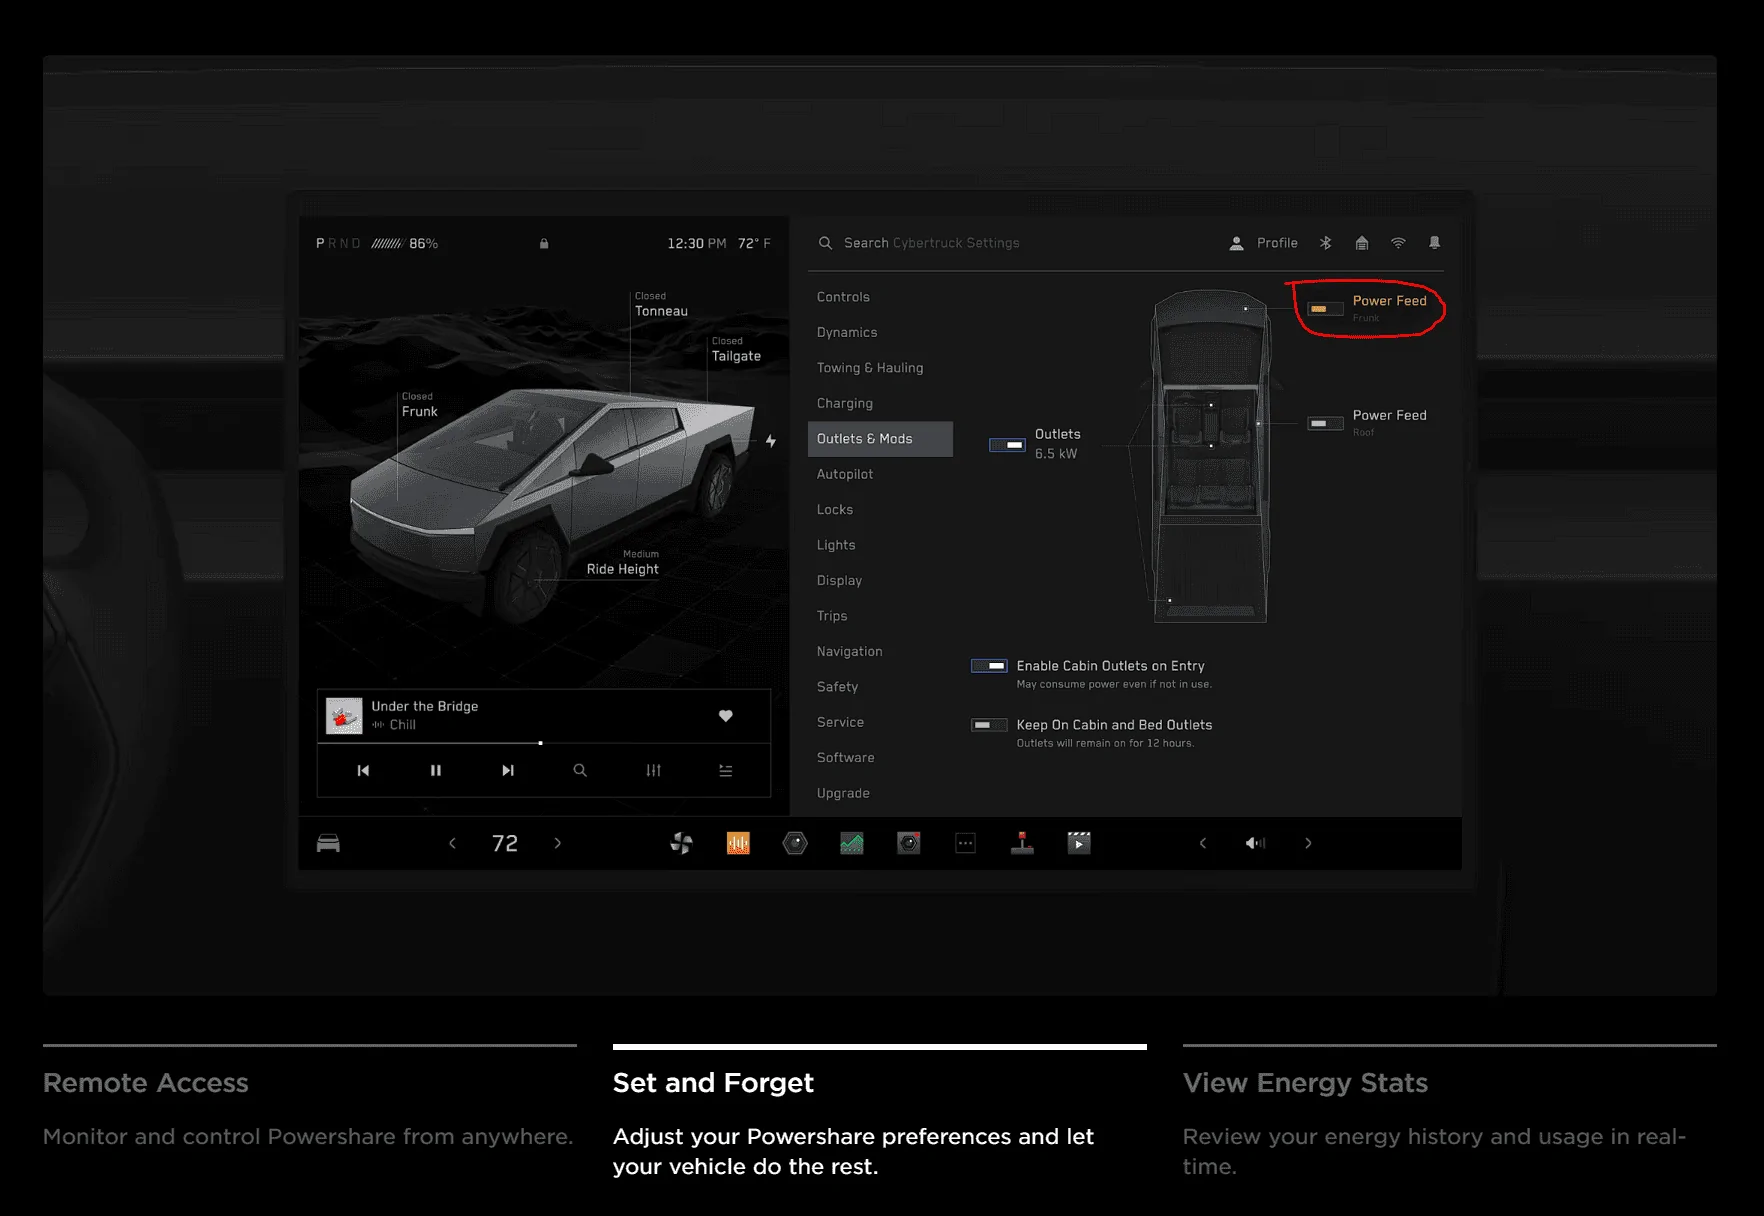The height and width of the screenshot is (1216, 1764).
Task: Click the Profile person icon
Action: (1237, 243)
